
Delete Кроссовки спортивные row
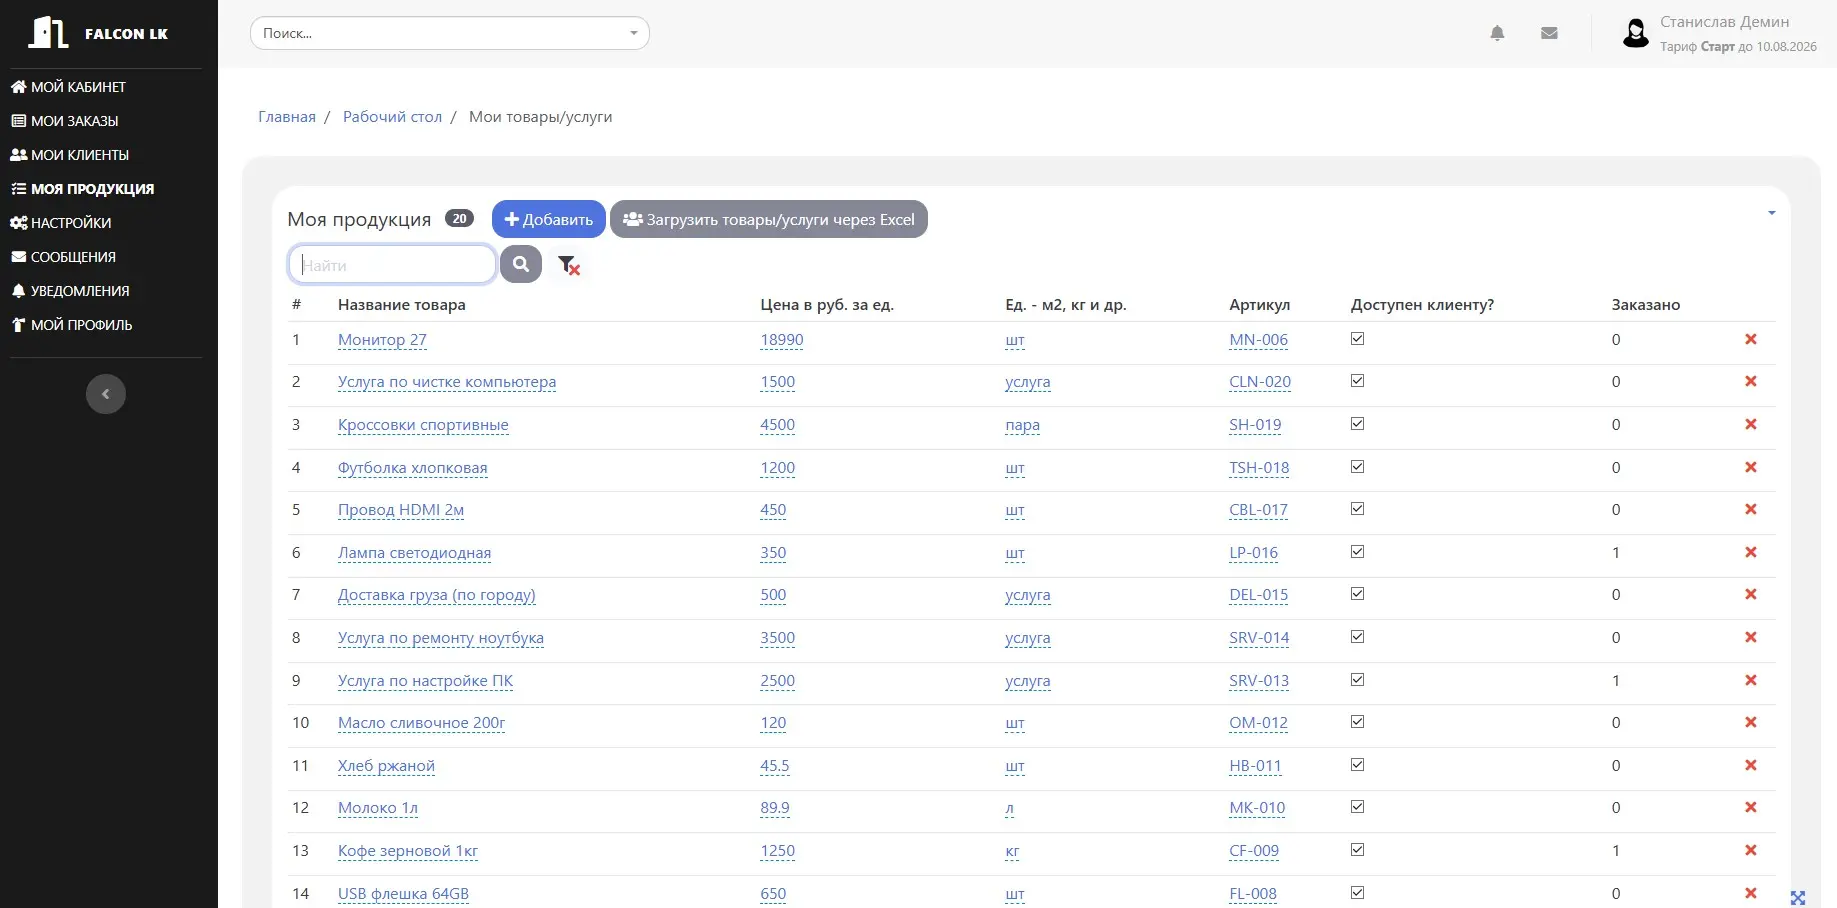[x=1751, y=424]
